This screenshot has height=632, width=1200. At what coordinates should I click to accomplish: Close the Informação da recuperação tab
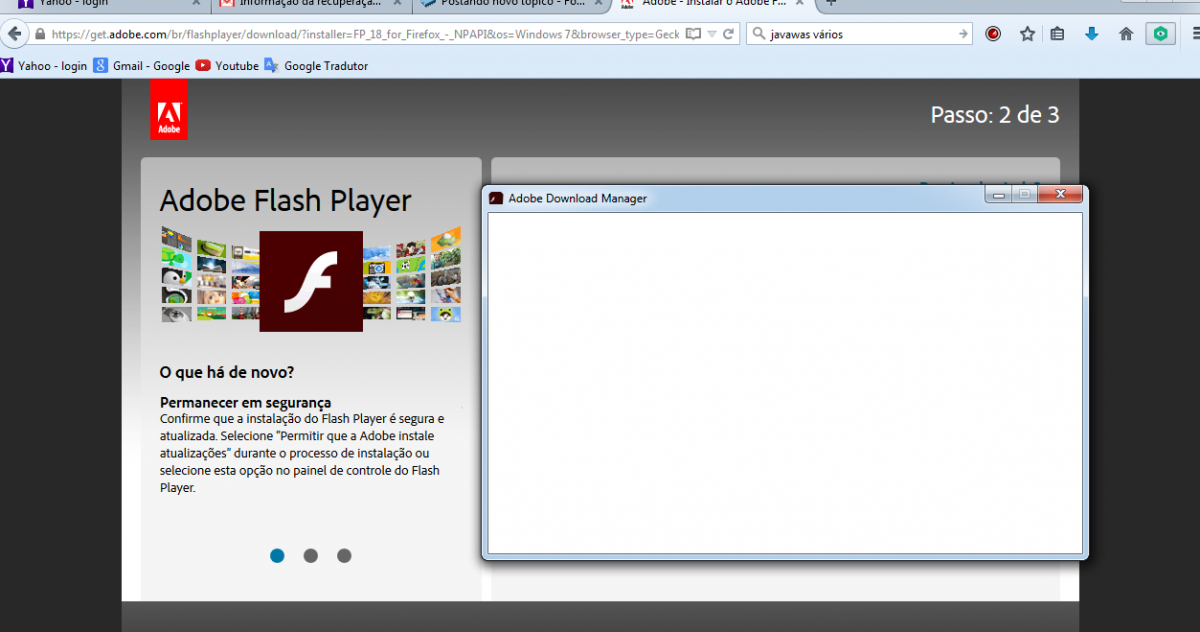[x=396, y=3]
